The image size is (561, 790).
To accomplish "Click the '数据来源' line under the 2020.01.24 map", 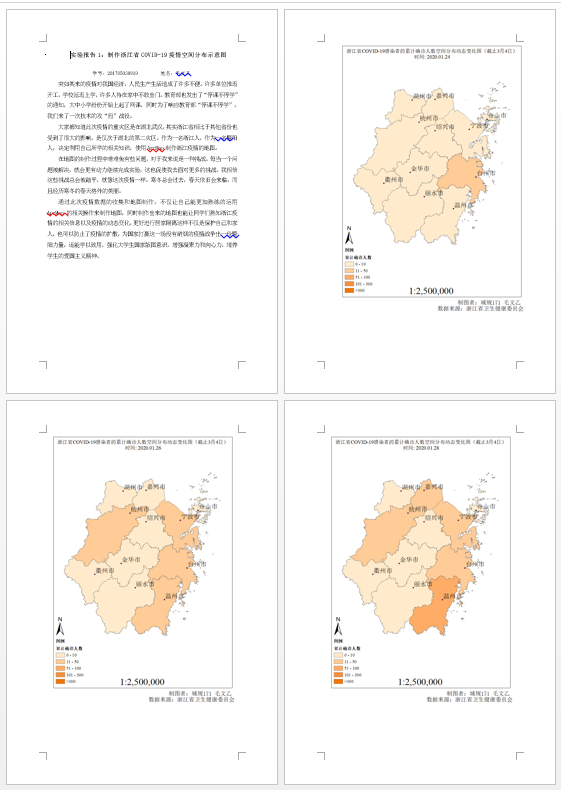I will point(480,308).
